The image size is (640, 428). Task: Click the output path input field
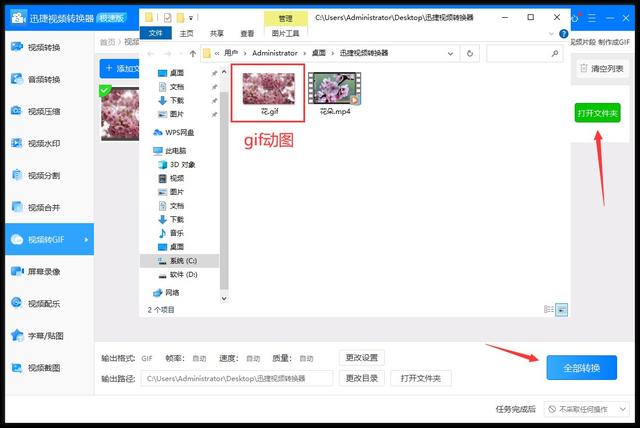(237, 379)
